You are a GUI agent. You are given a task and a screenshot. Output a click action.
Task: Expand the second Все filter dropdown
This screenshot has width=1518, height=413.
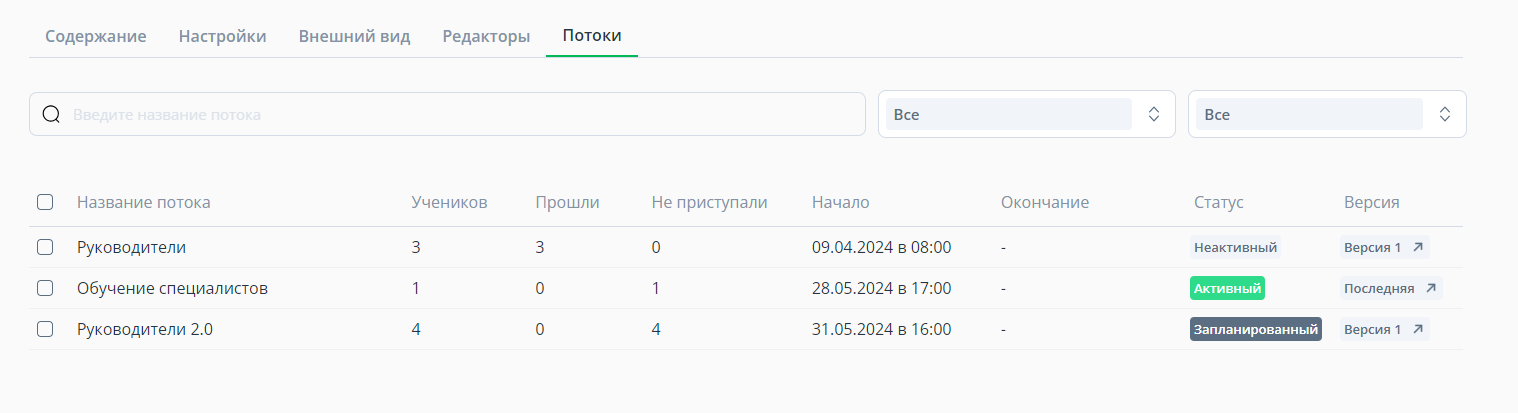(1327, 114)
